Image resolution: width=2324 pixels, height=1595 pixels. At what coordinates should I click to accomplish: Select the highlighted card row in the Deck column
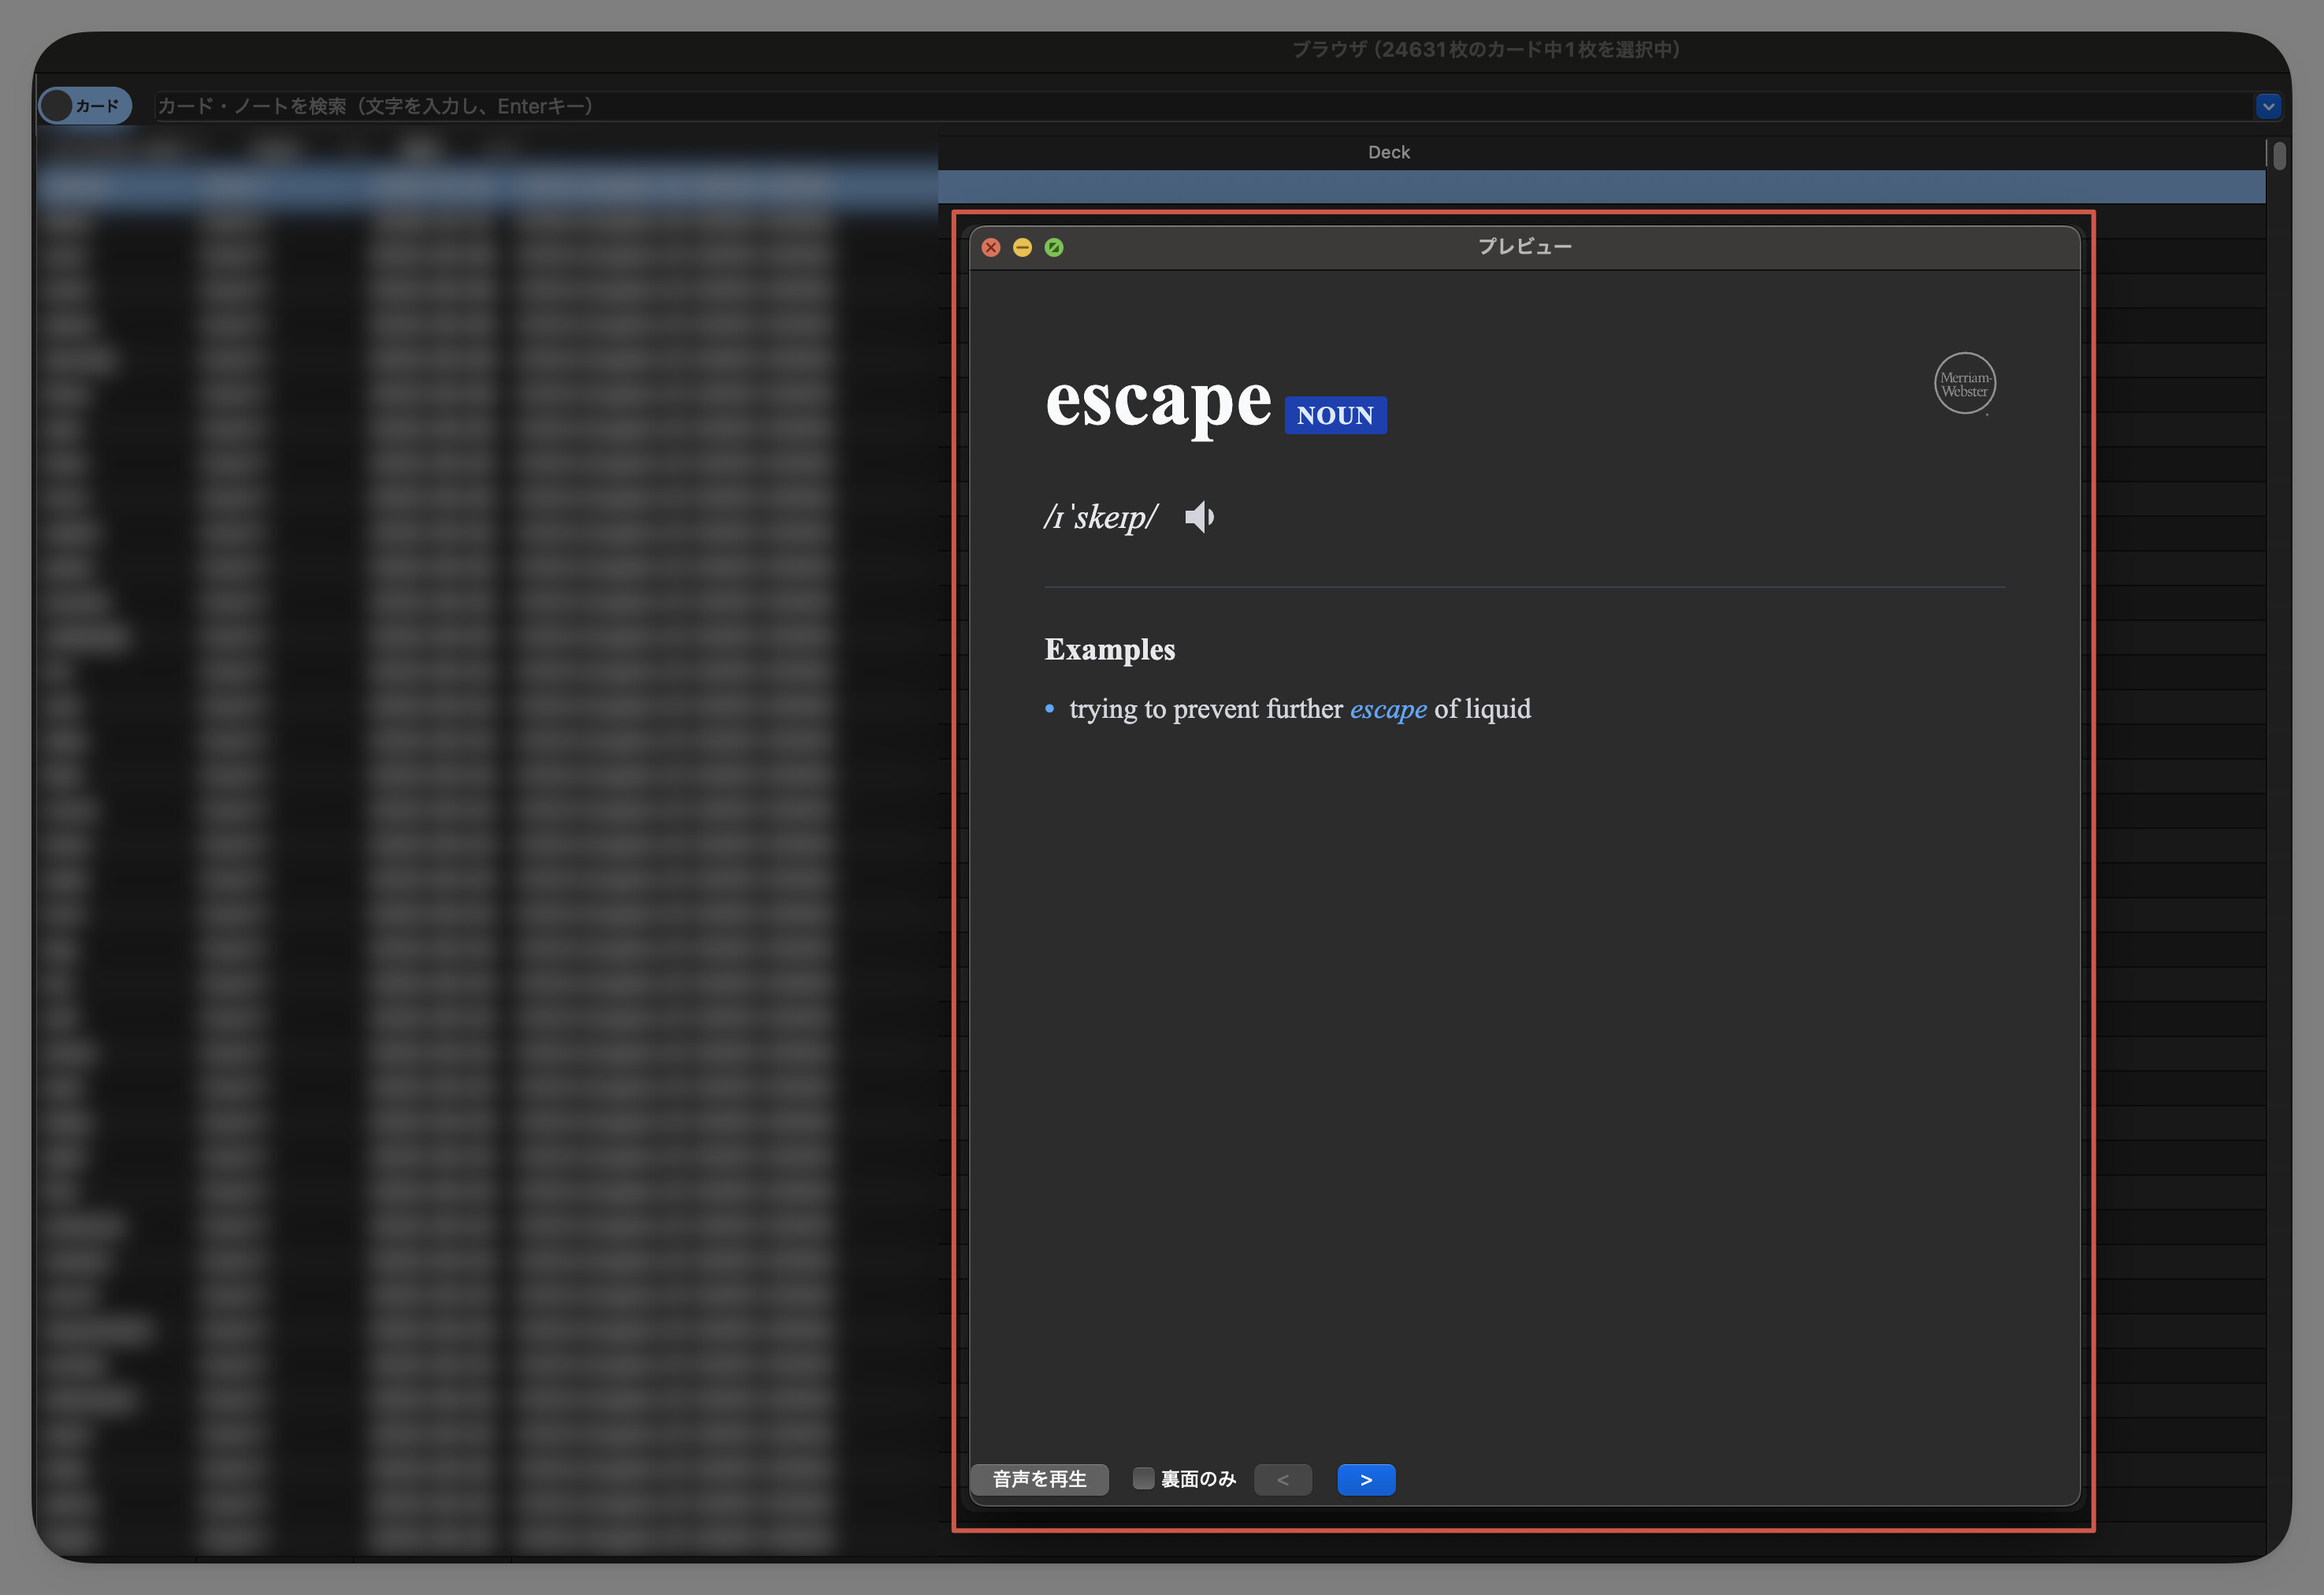tap(1600, 187)
